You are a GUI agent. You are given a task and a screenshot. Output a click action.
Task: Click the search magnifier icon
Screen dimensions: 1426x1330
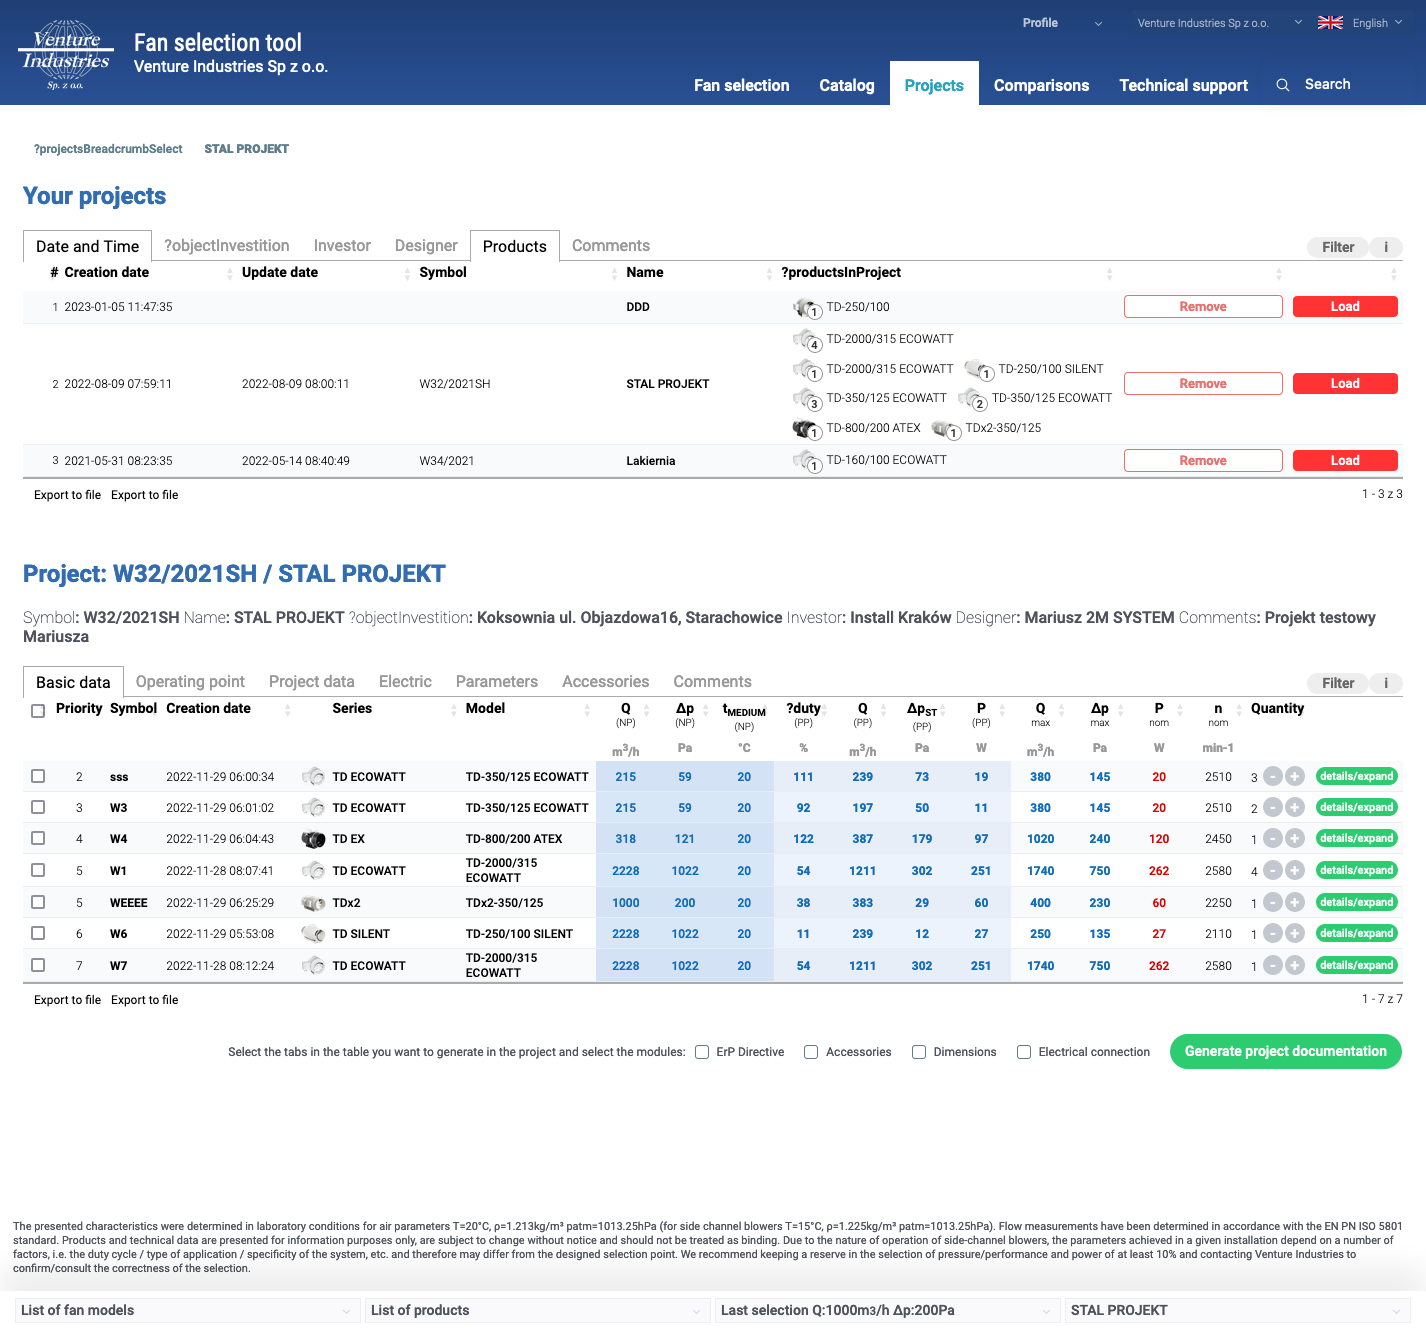tap(1283, 85)
